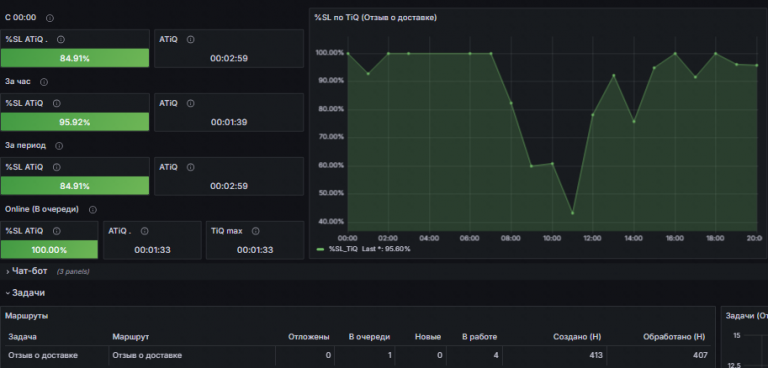This screenshot has width=768, height=368.
Task: Click info icon of ATiQ panel under За период
Action: (191, 167)
